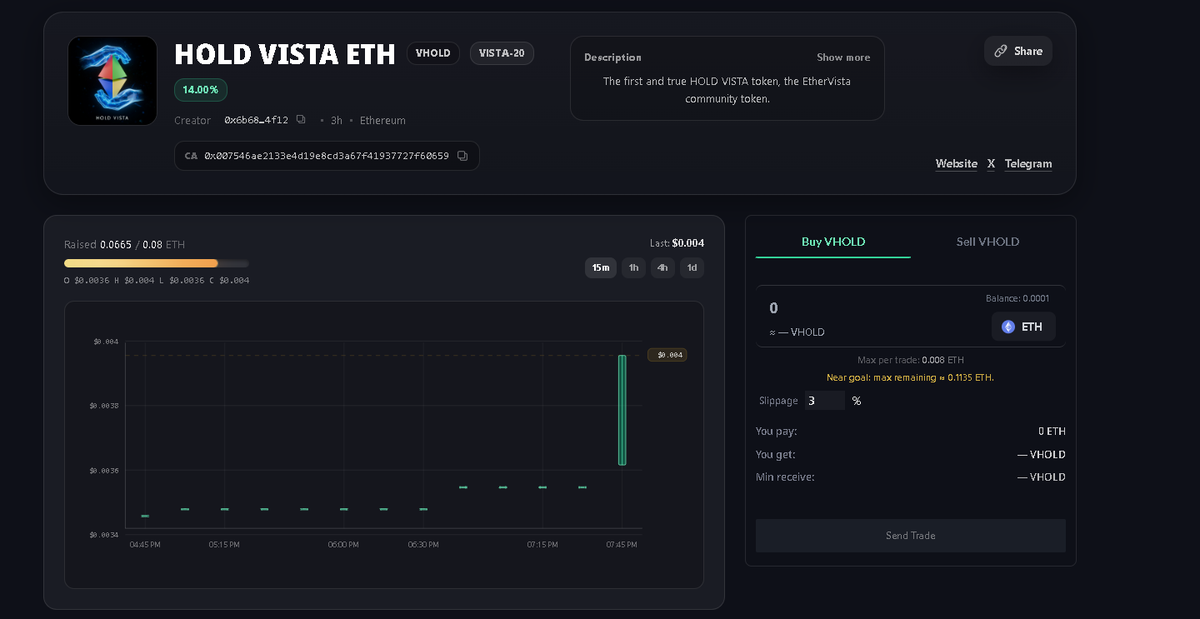The height and width of the screenshot is (619, 1200).
Task: Click the You get row value
Action: [1041, 454]
